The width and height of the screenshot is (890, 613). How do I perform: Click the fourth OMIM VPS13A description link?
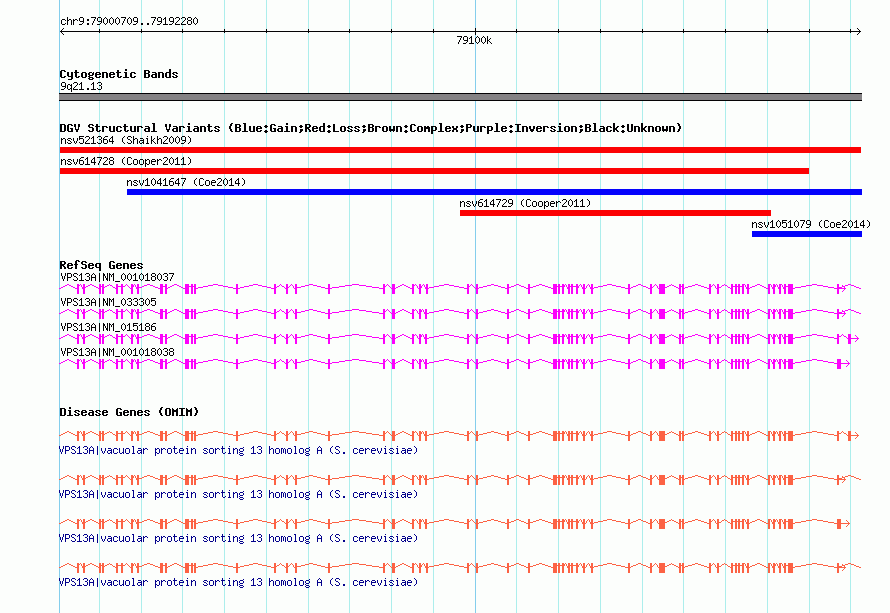tap(238, 582)
